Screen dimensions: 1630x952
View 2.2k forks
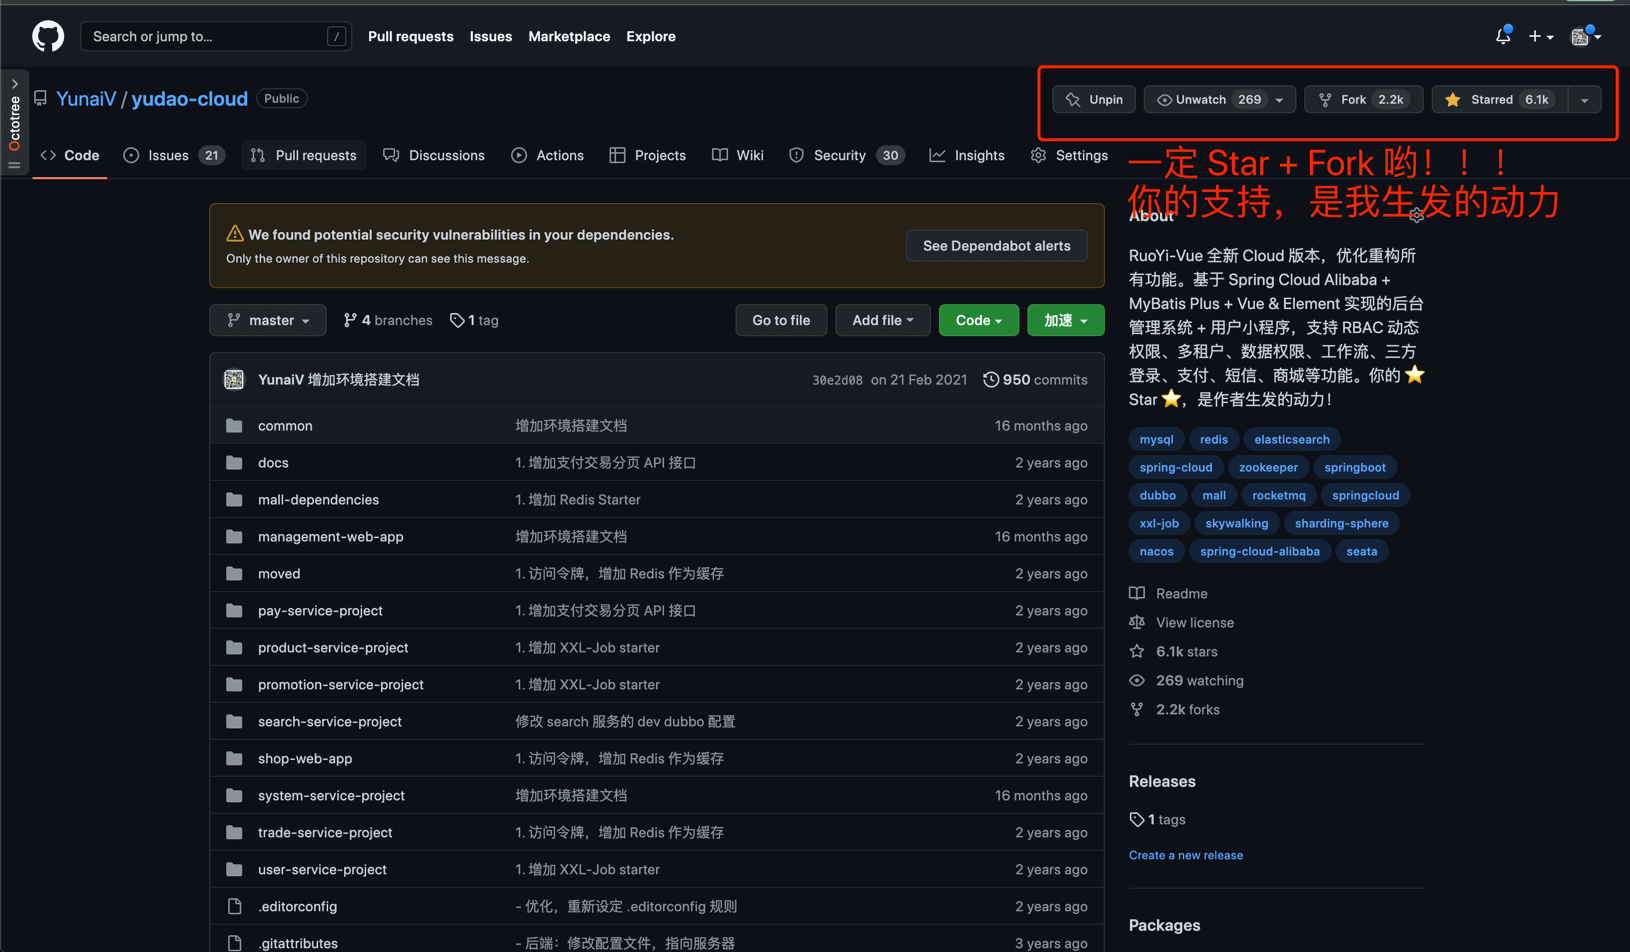[x=1174, y=709]
